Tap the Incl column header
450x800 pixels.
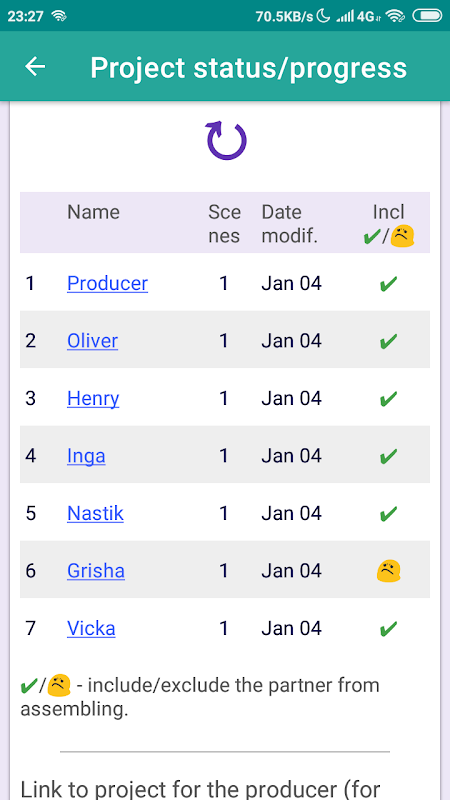pyautogui.click(x=389, y=224)
